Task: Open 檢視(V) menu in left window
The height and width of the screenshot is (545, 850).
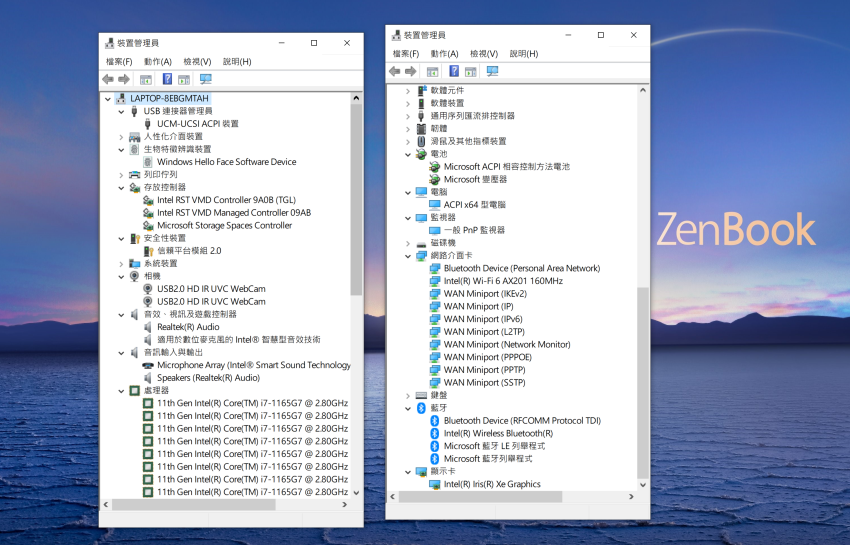Action: pos(197,62)
